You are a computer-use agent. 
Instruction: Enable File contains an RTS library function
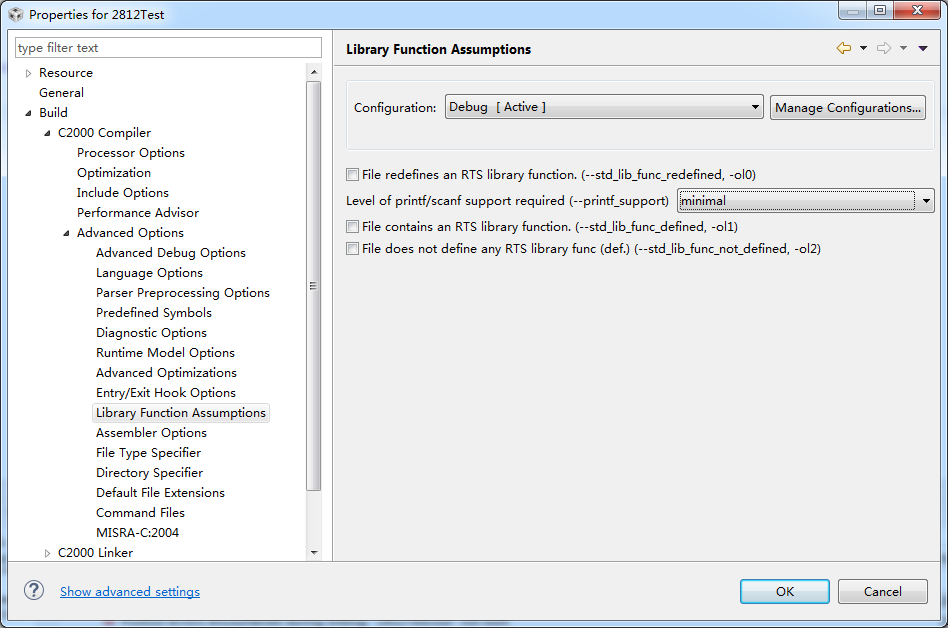pyautogui.click(x=352, y=227)
